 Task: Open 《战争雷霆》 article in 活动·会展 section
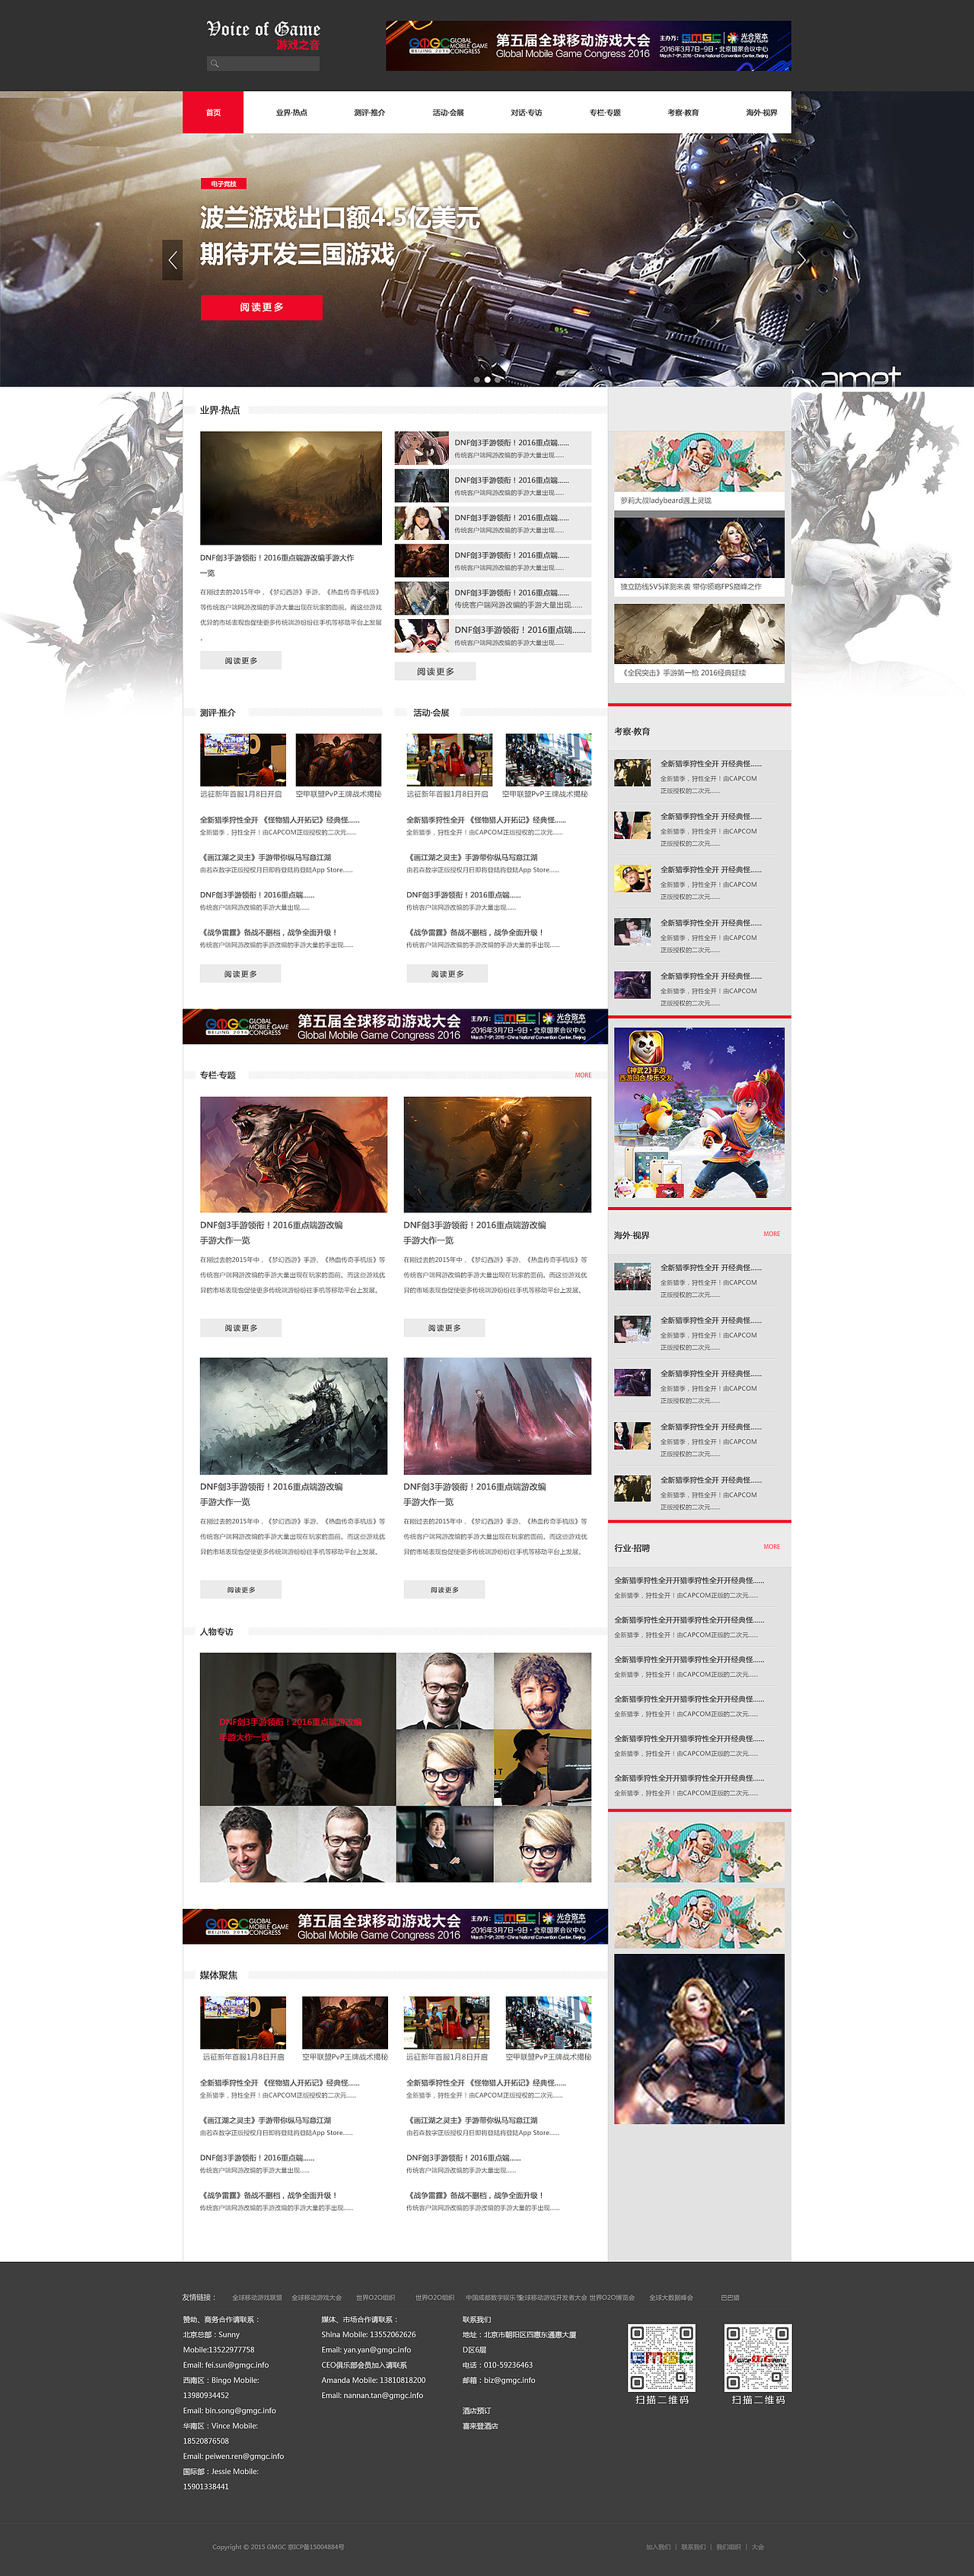[x=475, y=933]
